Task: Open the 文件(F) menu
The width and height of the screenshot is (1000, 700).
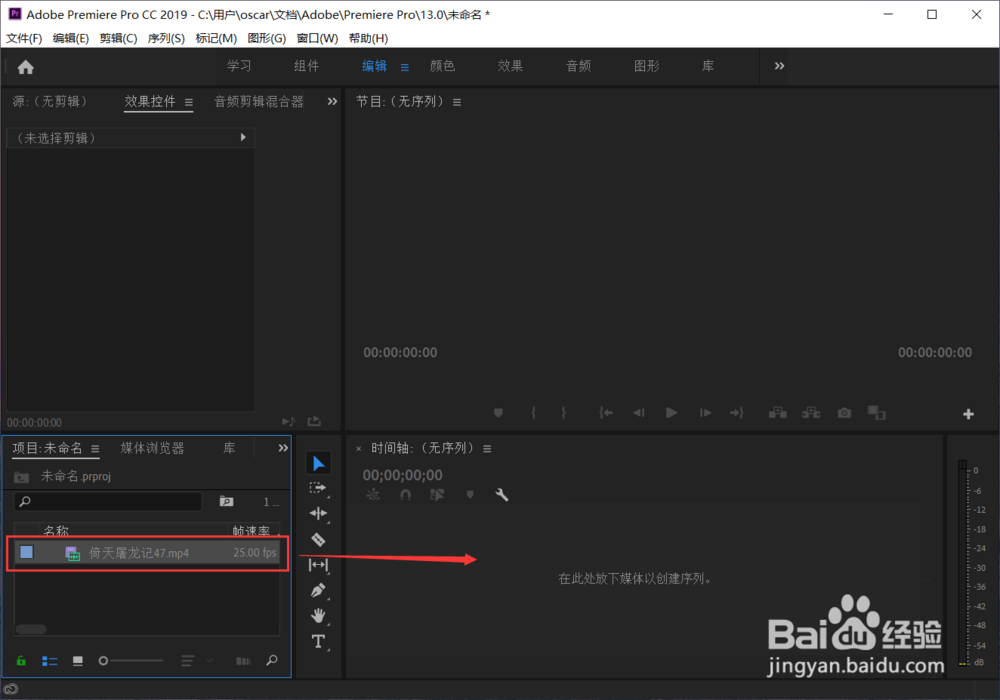Action: 24,38
